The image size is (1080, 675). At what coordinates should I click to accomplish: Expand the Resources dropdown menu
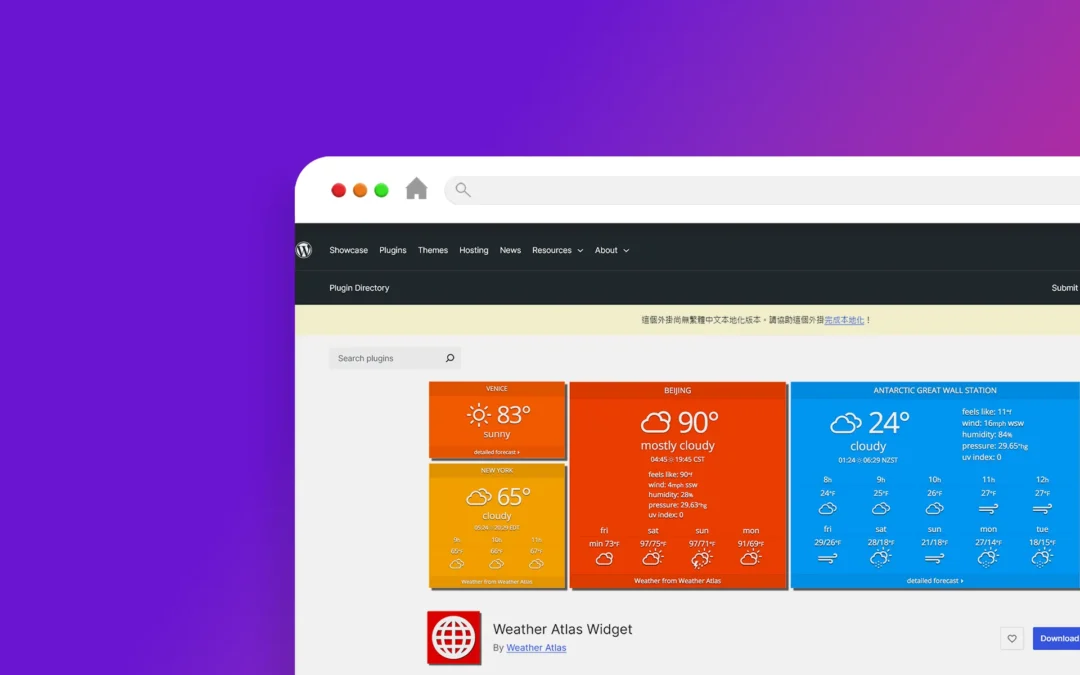click(x=557, y=250)
